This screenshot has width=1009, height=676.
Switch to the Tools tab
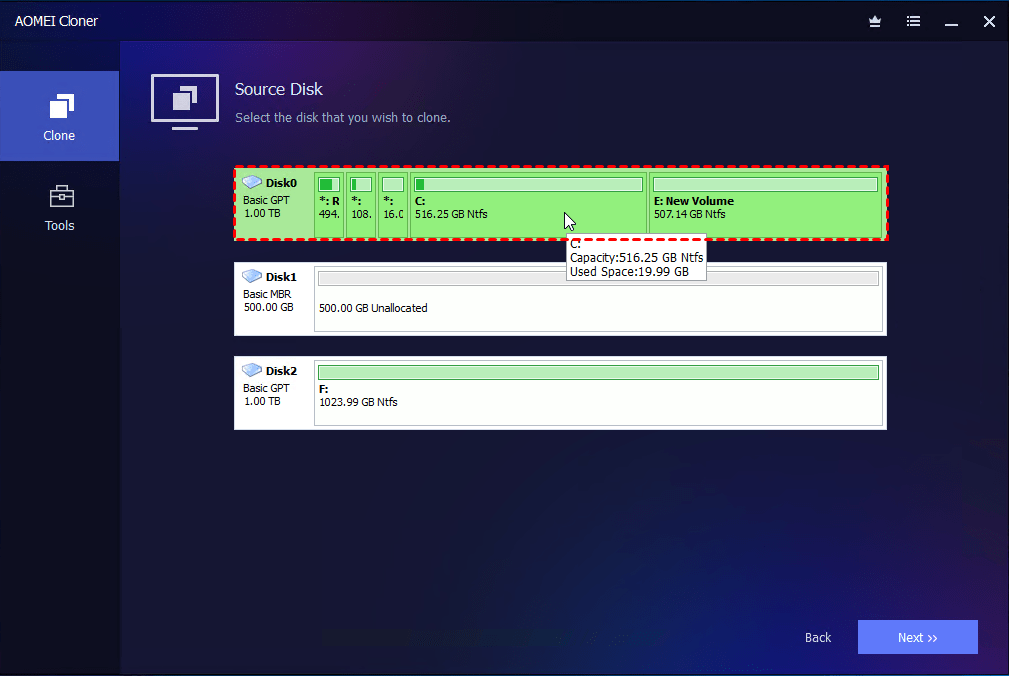click(59, 208)
